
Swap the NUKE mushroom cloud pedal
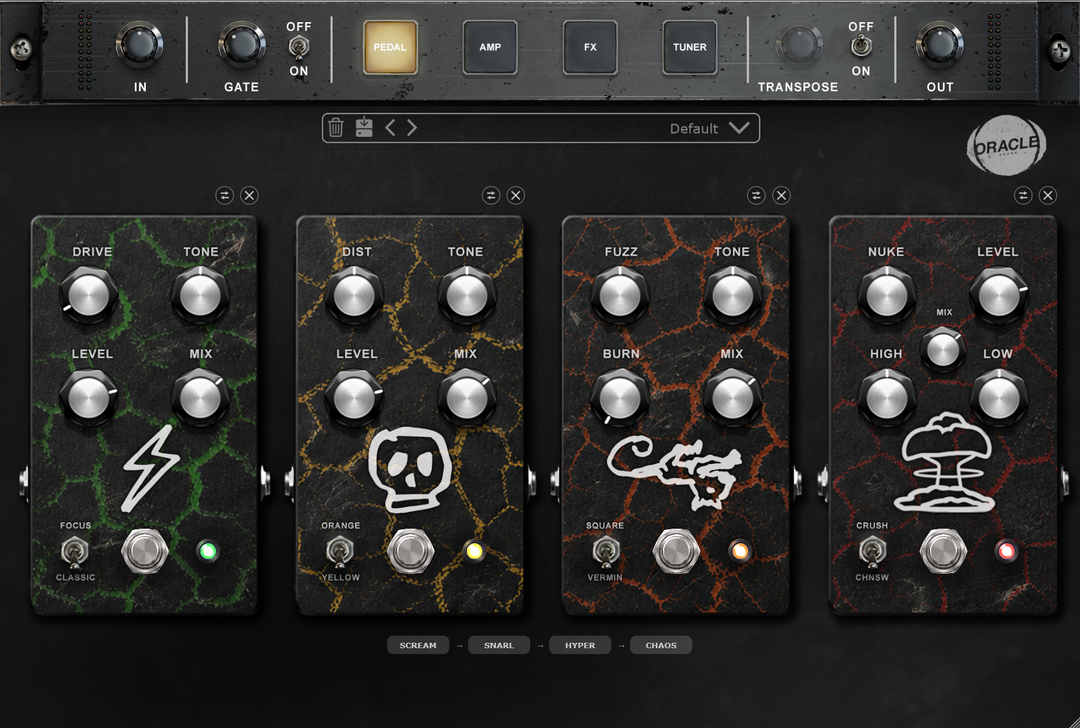1023,196
